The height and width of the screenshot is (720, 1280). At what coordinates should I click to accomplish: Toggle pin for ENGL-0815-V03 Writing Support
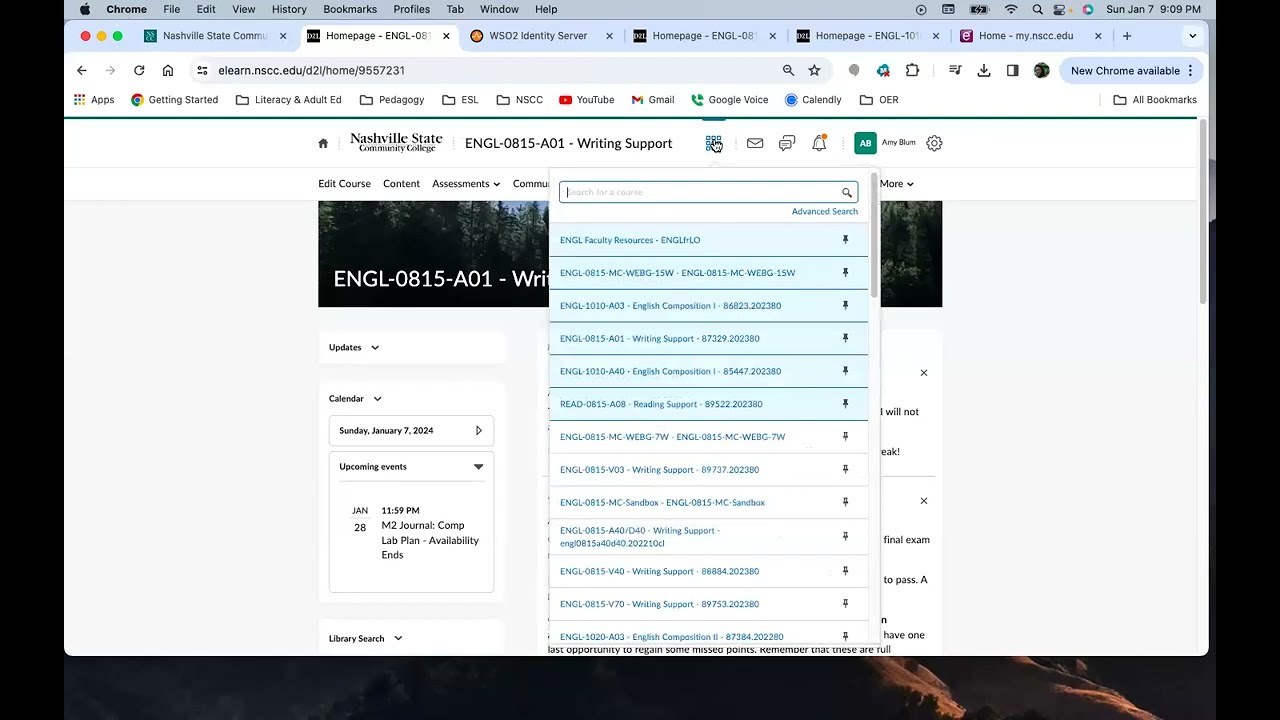click(845, 470)
